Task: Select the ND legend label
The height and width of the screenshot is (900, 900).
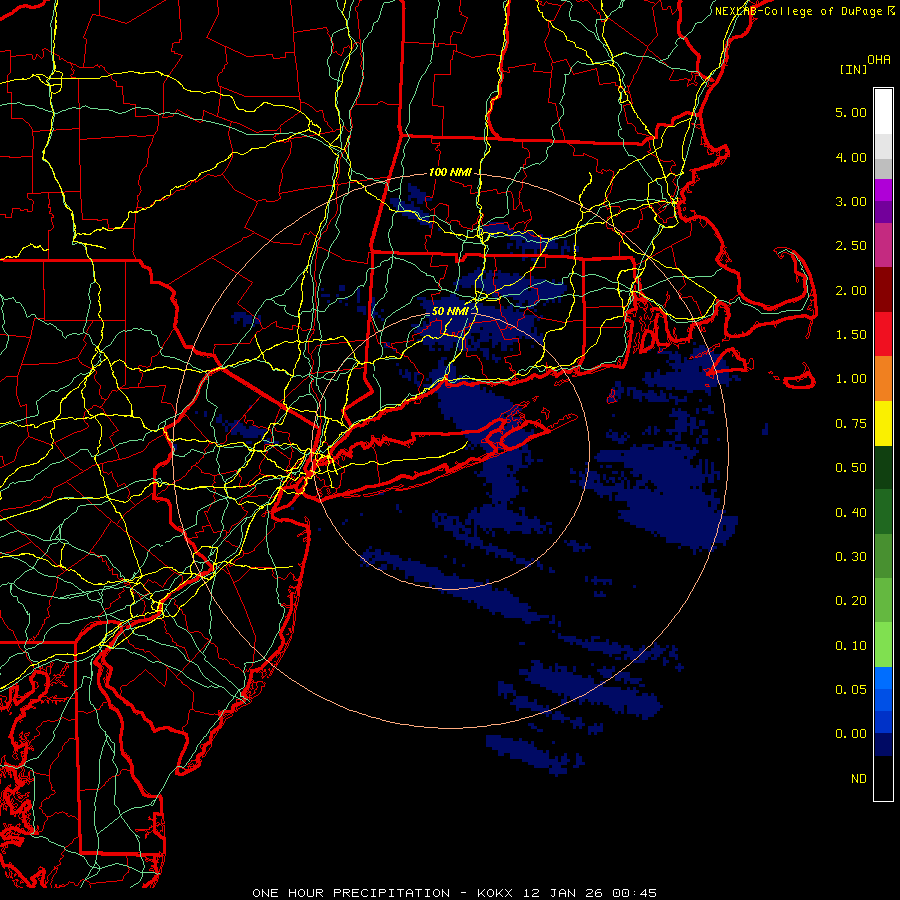Action: pyautogui.click(x=859, y=779)
